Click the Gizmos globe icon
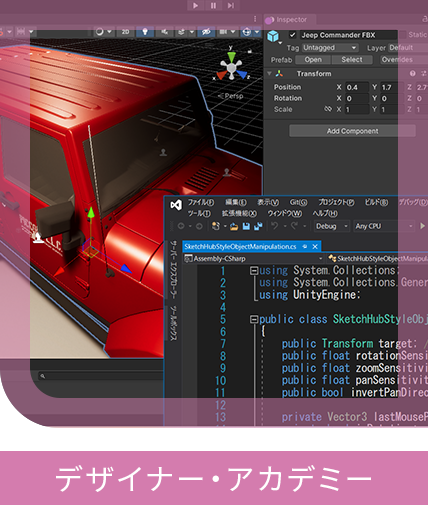This screenshot has width=428, height=505. tap(247, 32)
